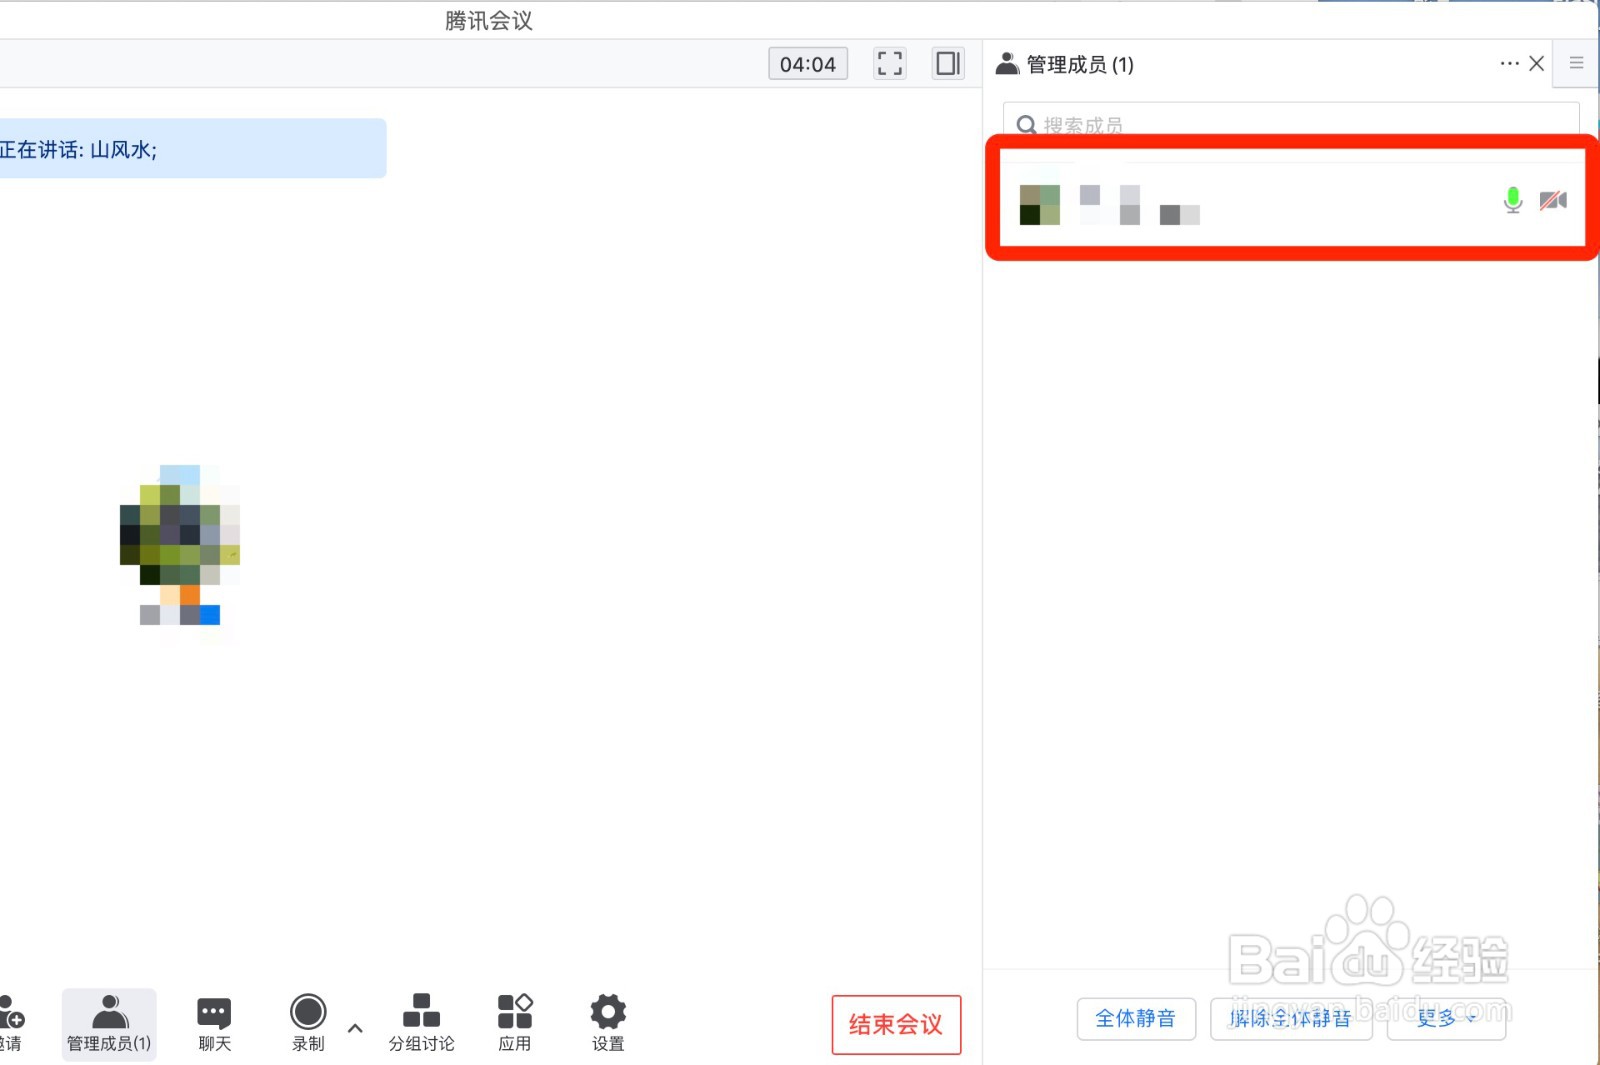Enter fullscreen mode via the brackets icon

889,64
